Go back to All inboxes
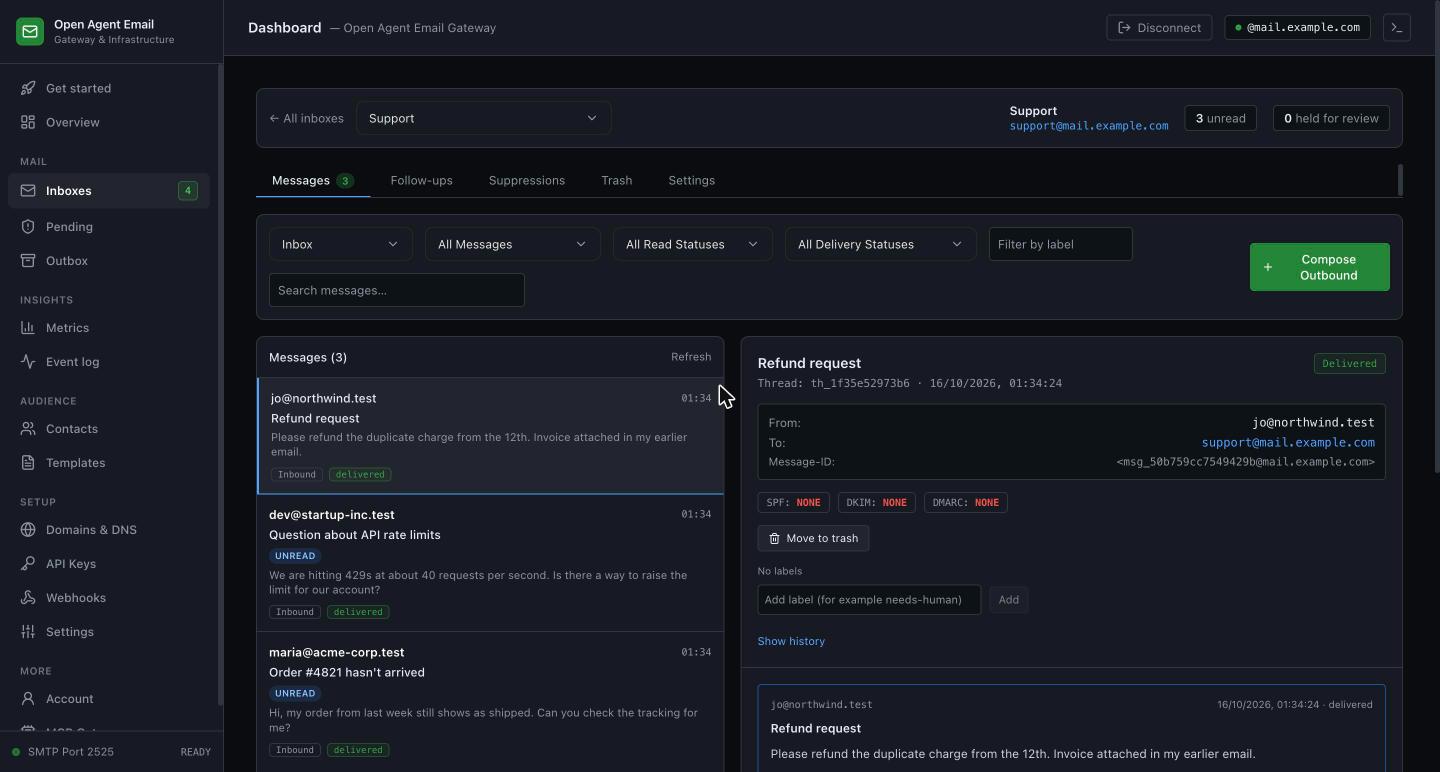1440x772 pixels. click(306, 118)
